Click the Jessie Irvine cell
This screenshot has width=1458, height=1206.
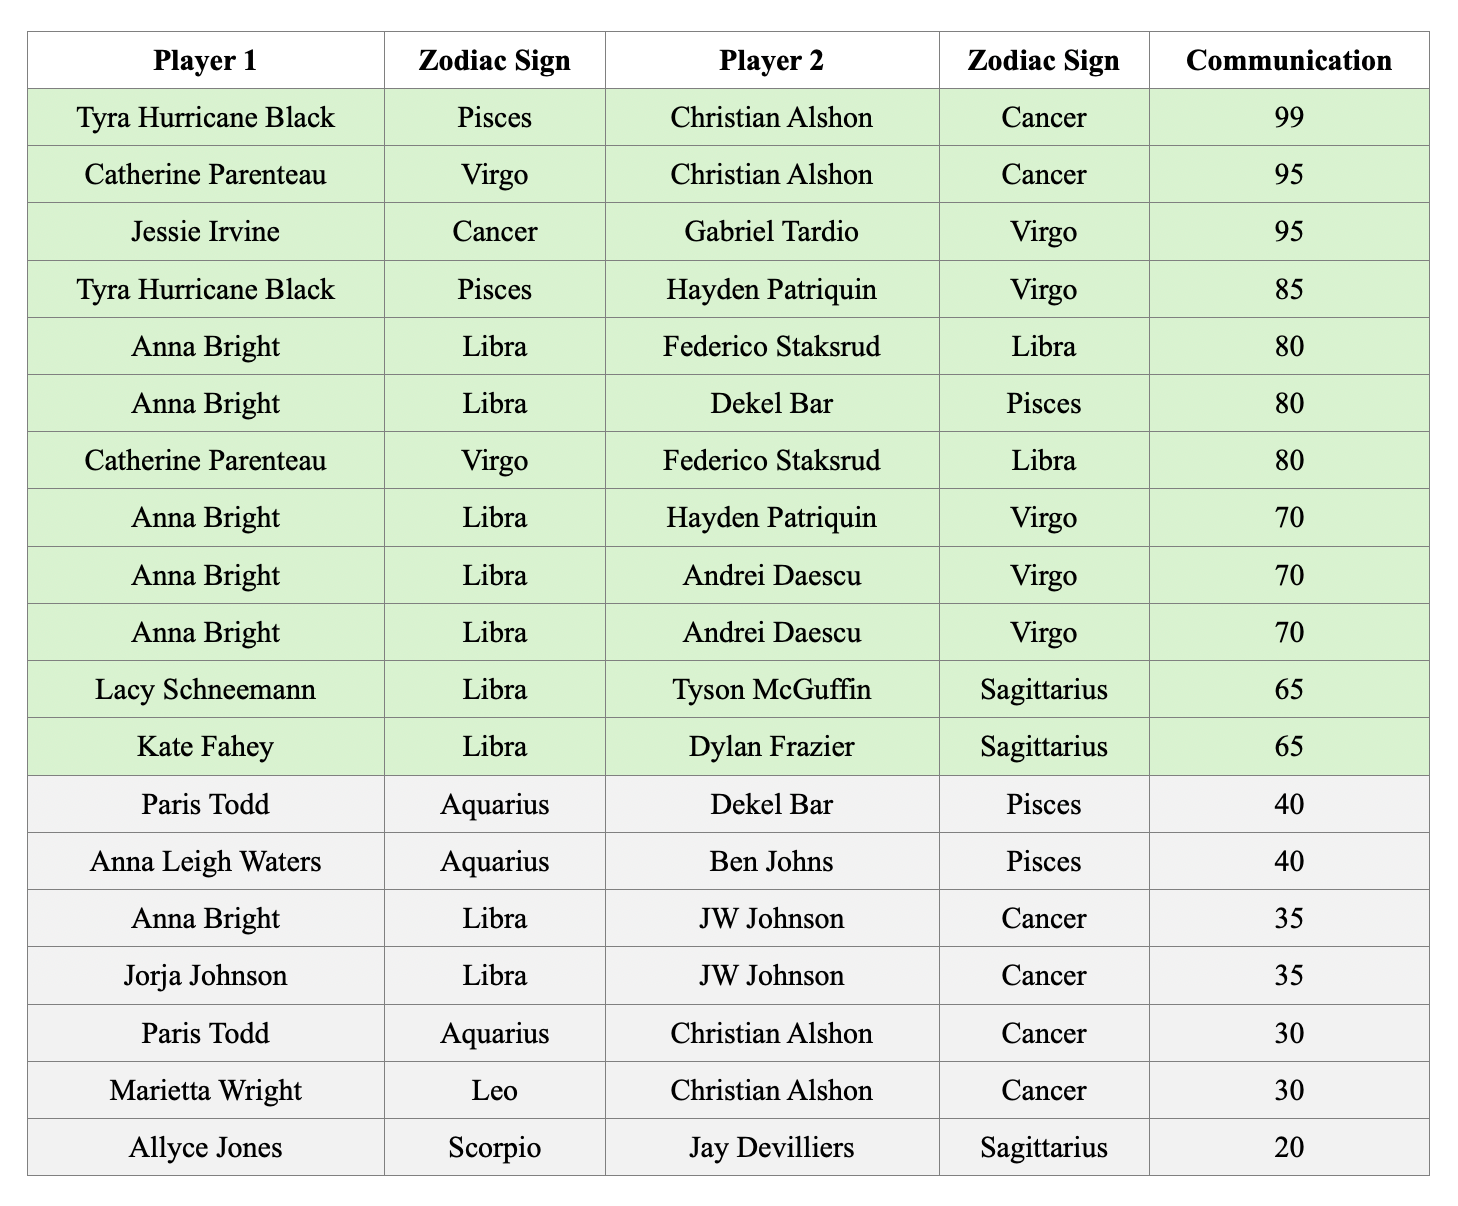pos(205,232)
